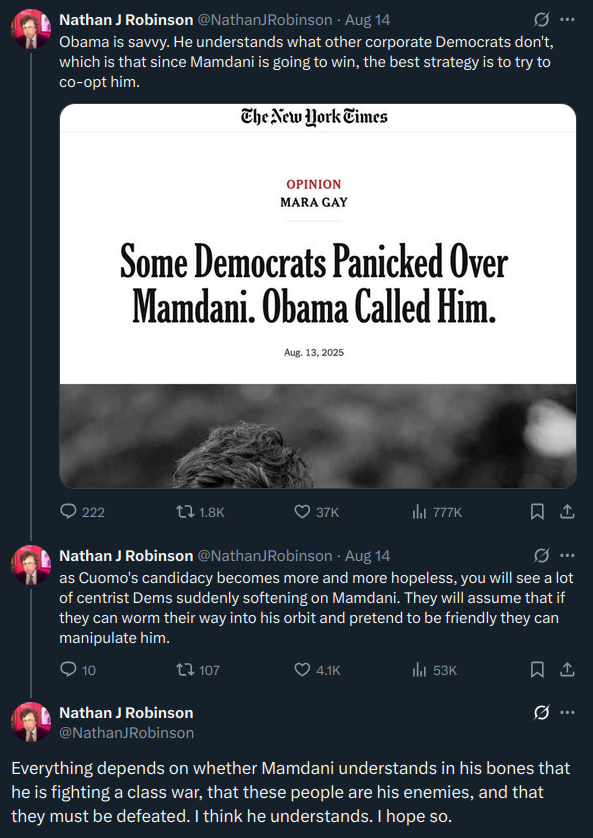This screenshot has width=593, height=838.
Task: Like the tweet with 4.1K likes
Action: [x=317, y=670]
